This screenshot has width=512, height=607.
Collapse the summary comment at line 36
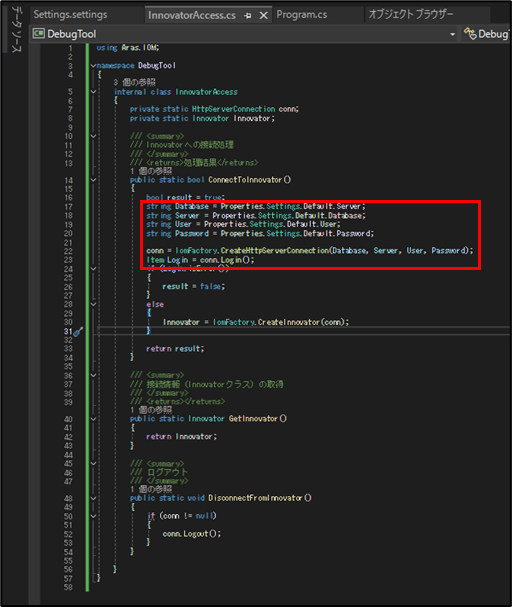(x=93, y=375)
